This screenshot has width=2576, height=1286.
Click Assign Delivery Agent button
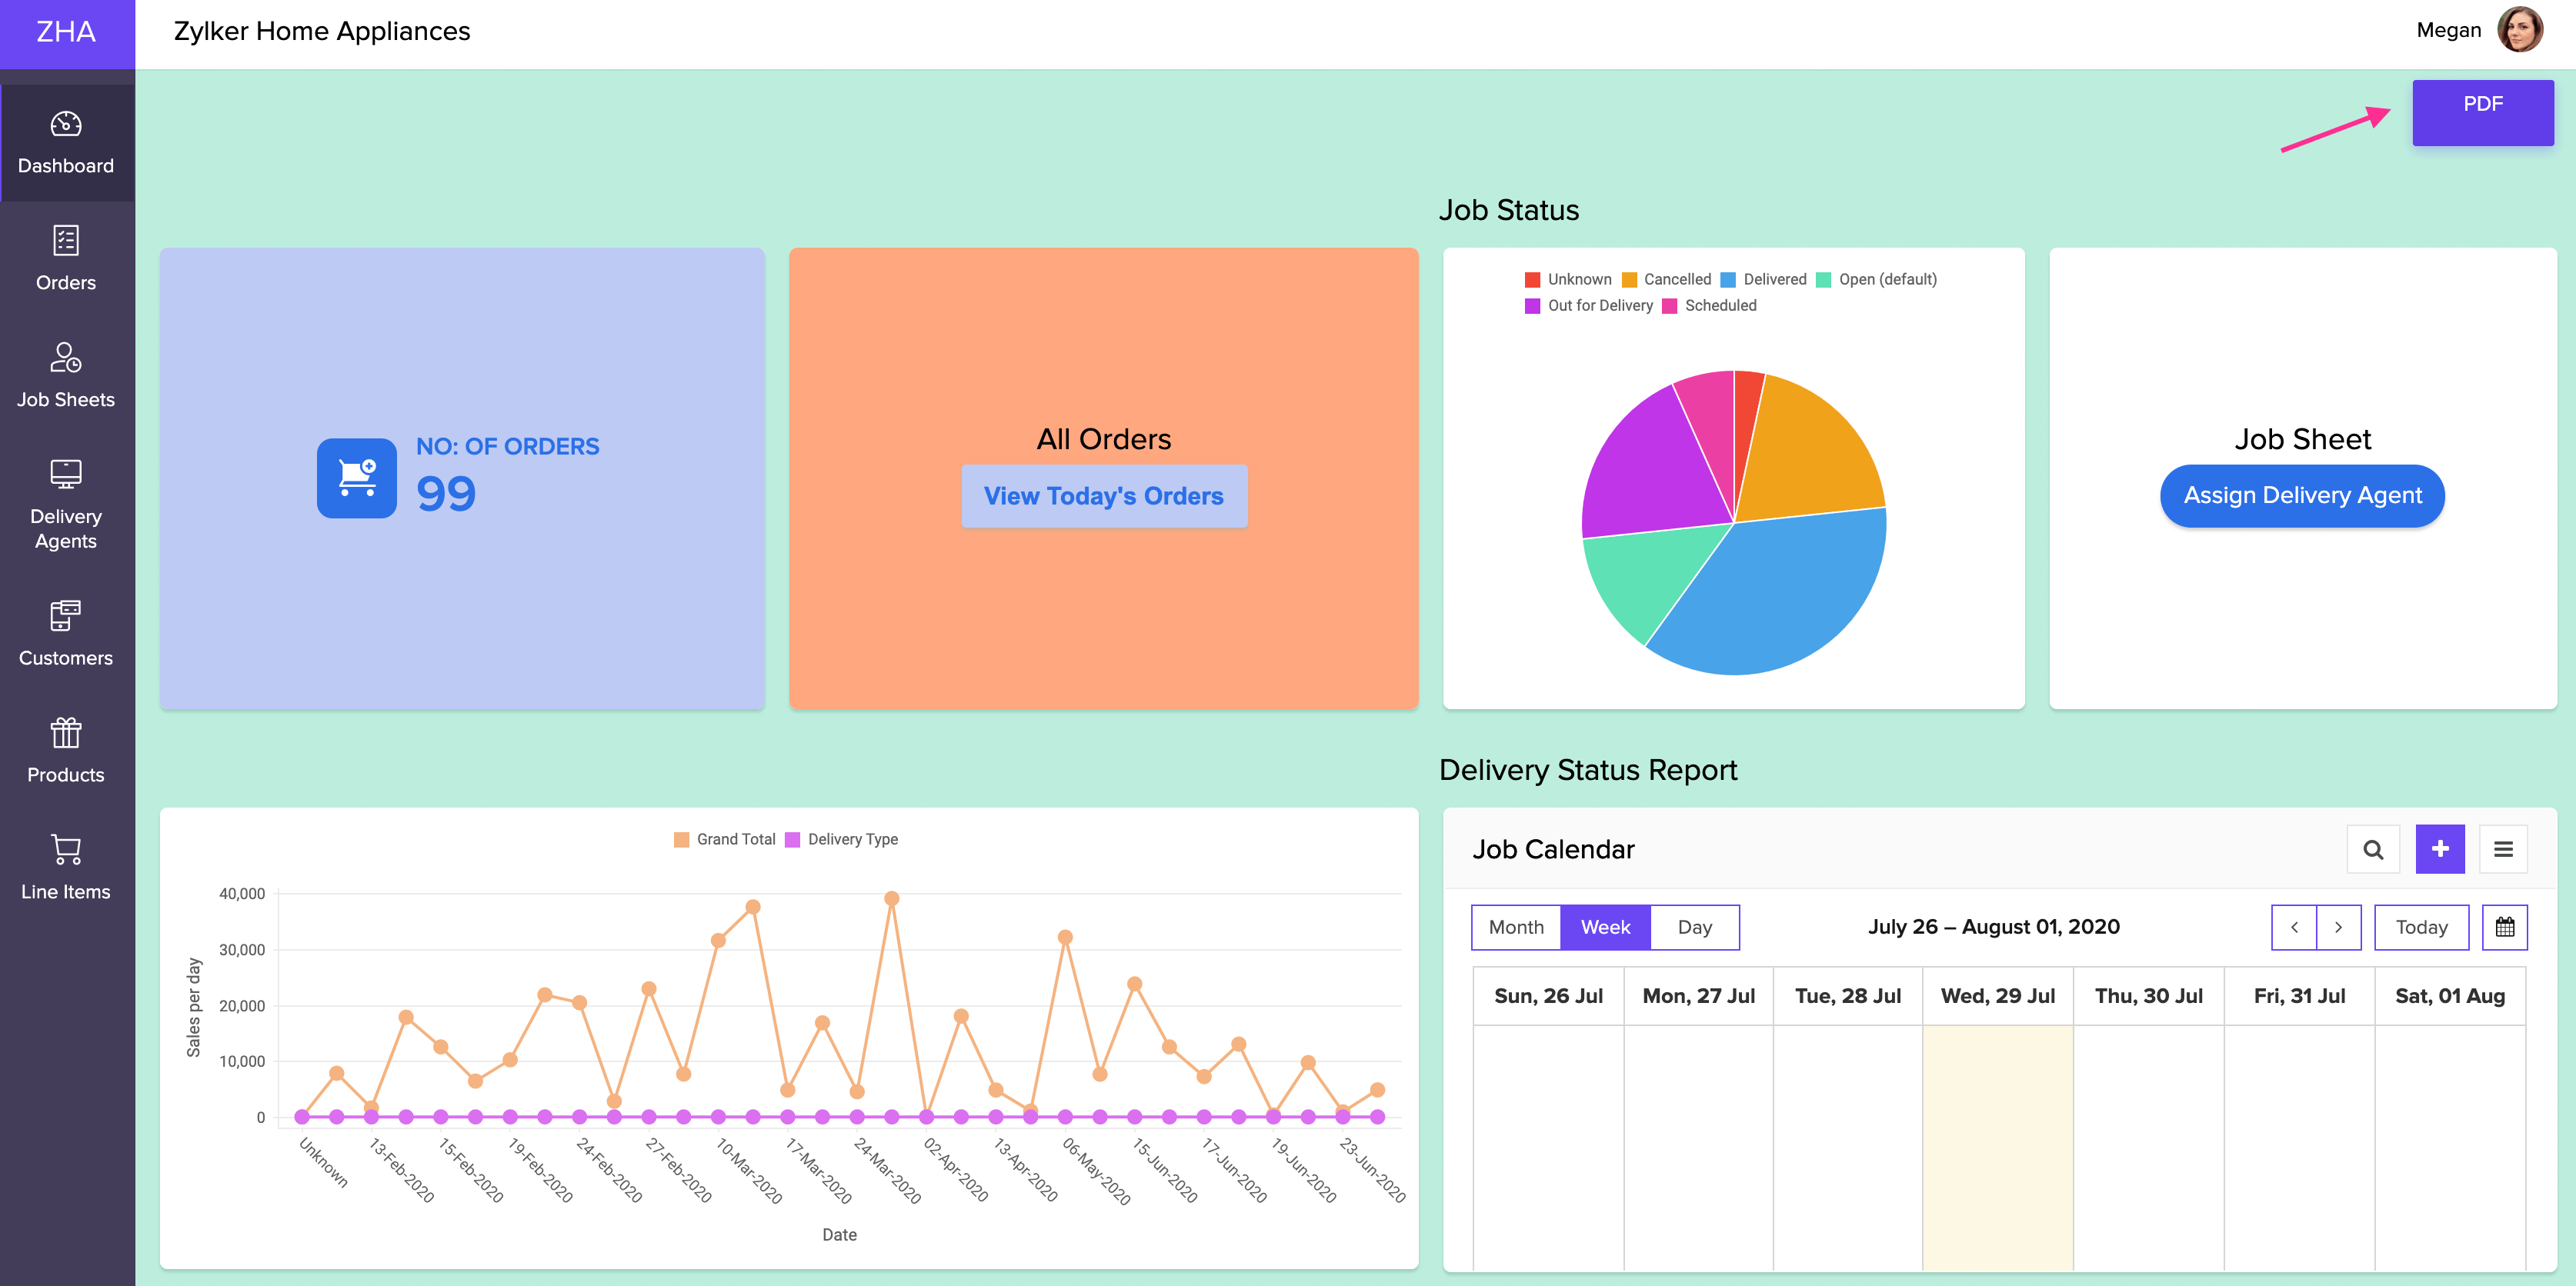tap(2302, 495)
